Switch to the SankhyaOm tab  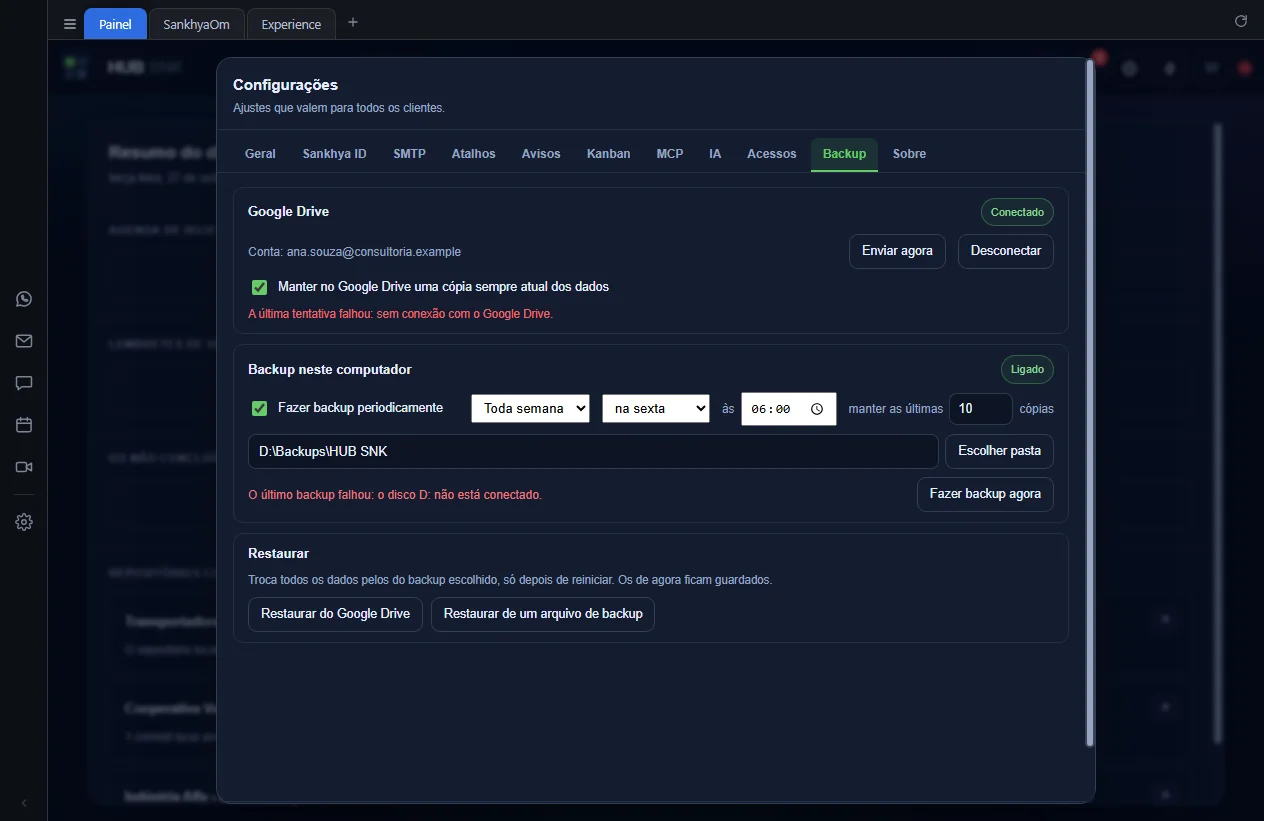pos(197,24)
